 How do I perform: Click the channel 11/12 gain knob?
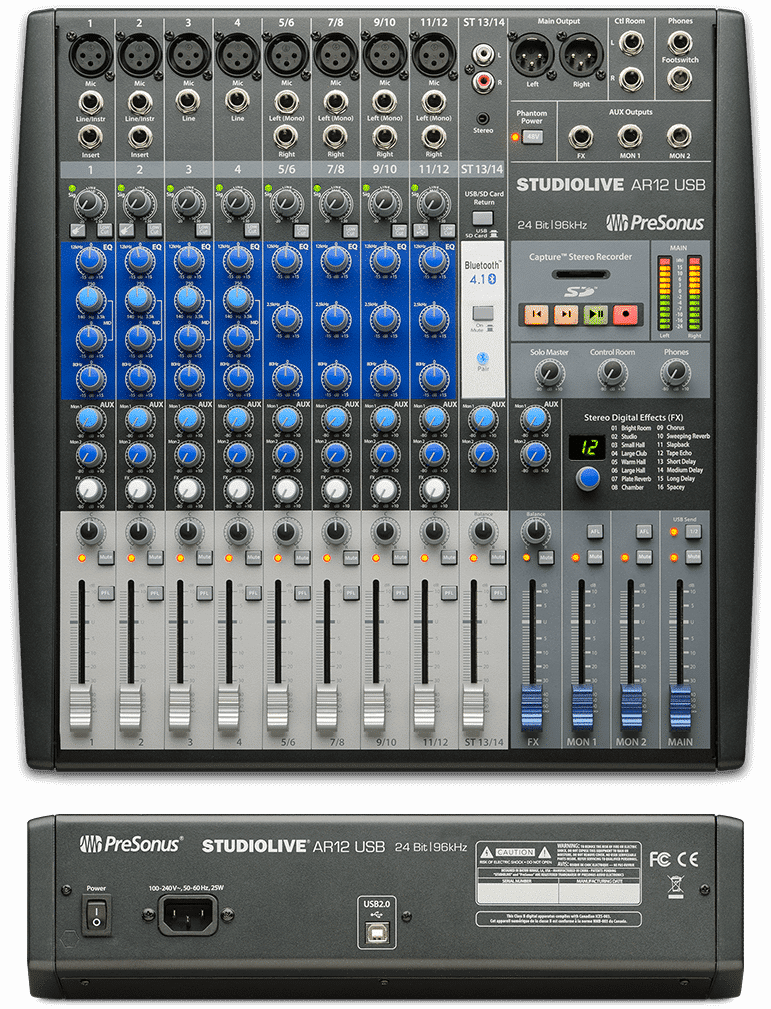[x=433, y=204]
